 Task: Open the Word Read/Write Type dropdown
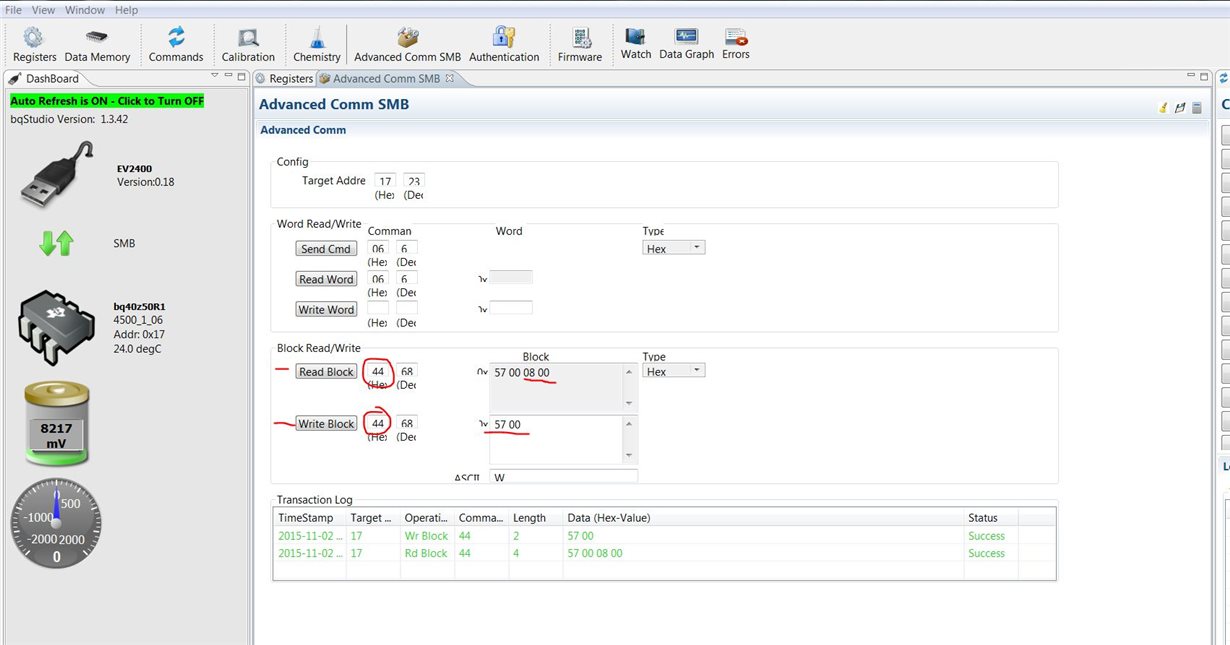pyautogui.click(x=674, y=248)
